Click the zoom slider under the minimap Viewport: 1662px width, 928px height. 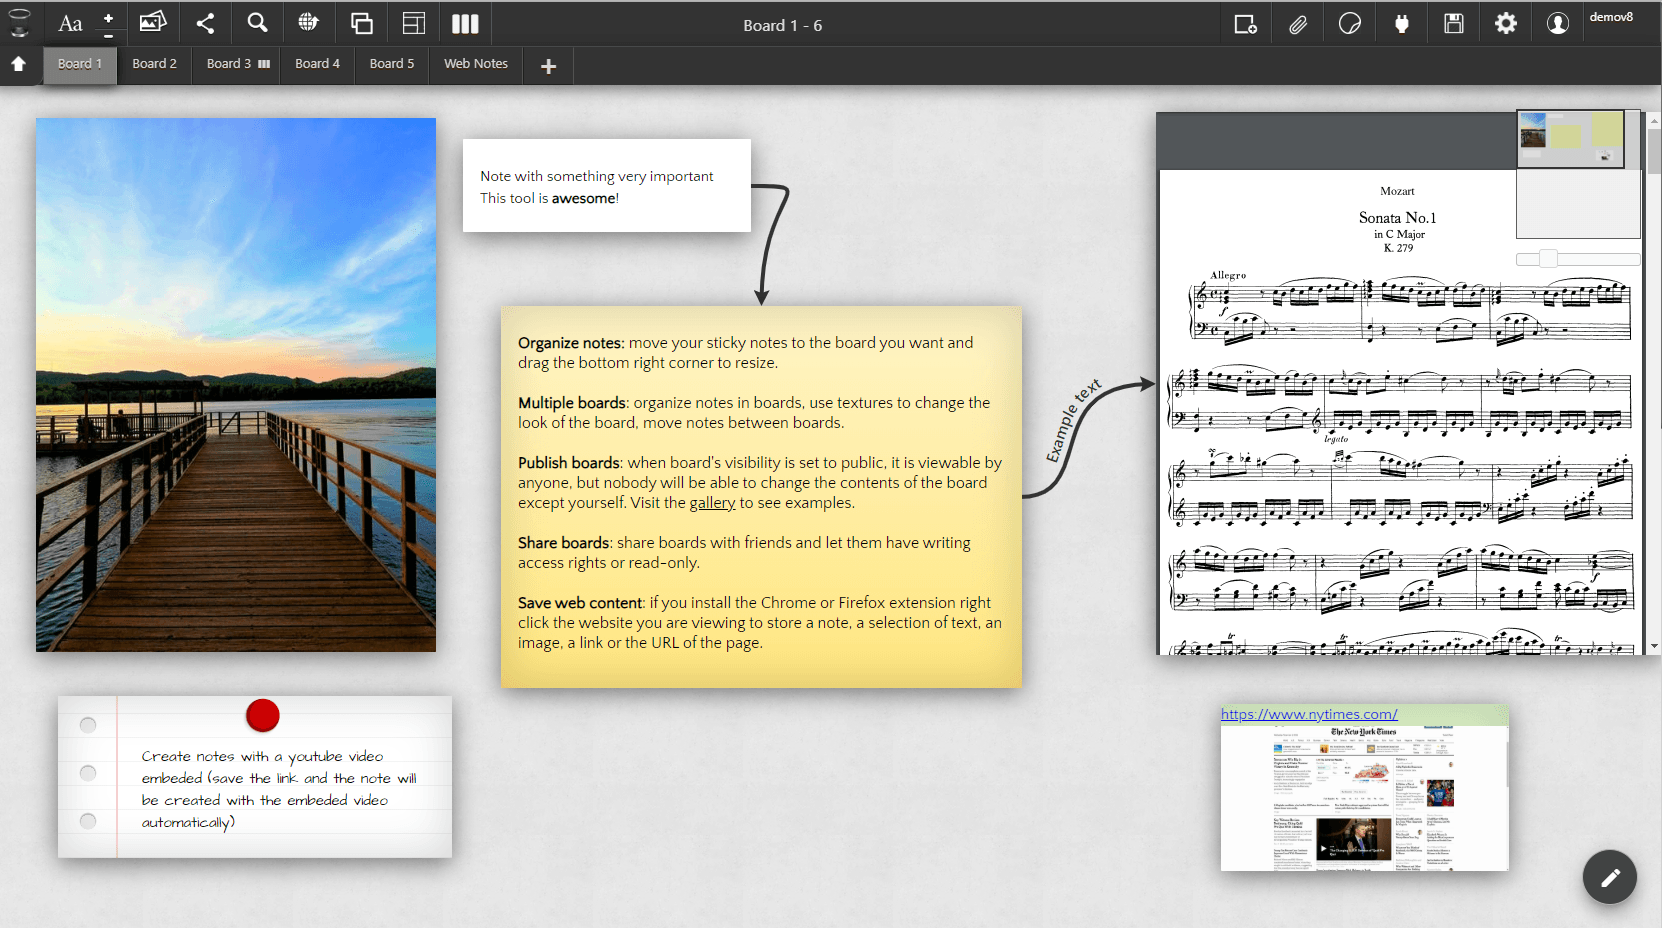1548,259
